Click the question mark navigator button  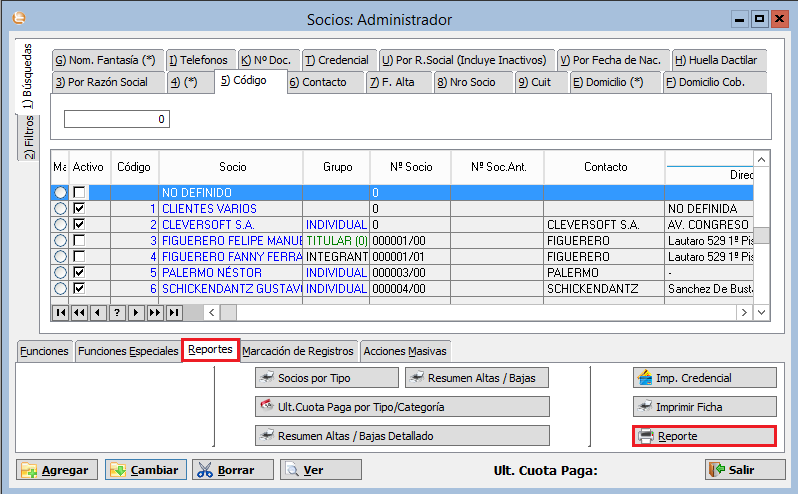click(x=117, y=313)
